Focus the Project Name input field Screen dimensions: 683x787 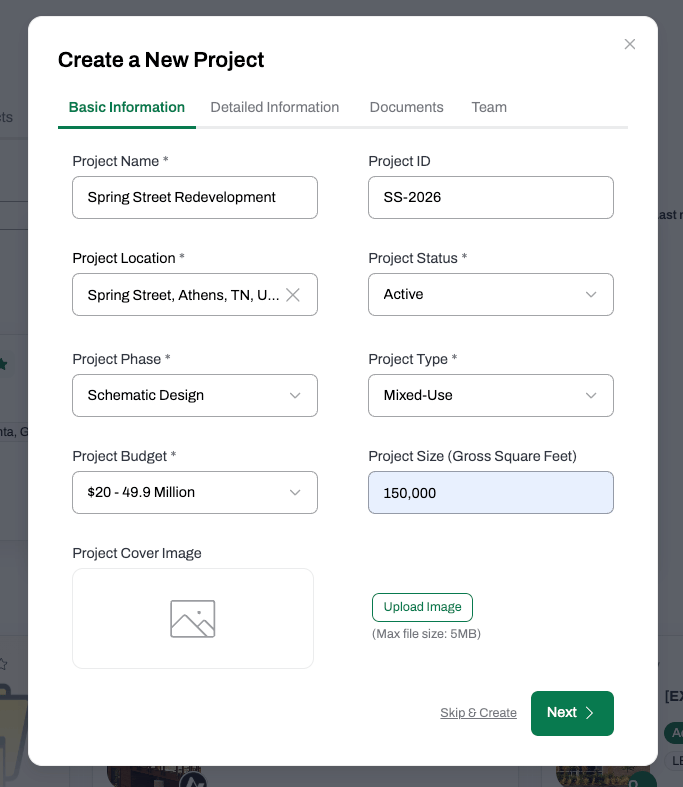click(195, 197)
